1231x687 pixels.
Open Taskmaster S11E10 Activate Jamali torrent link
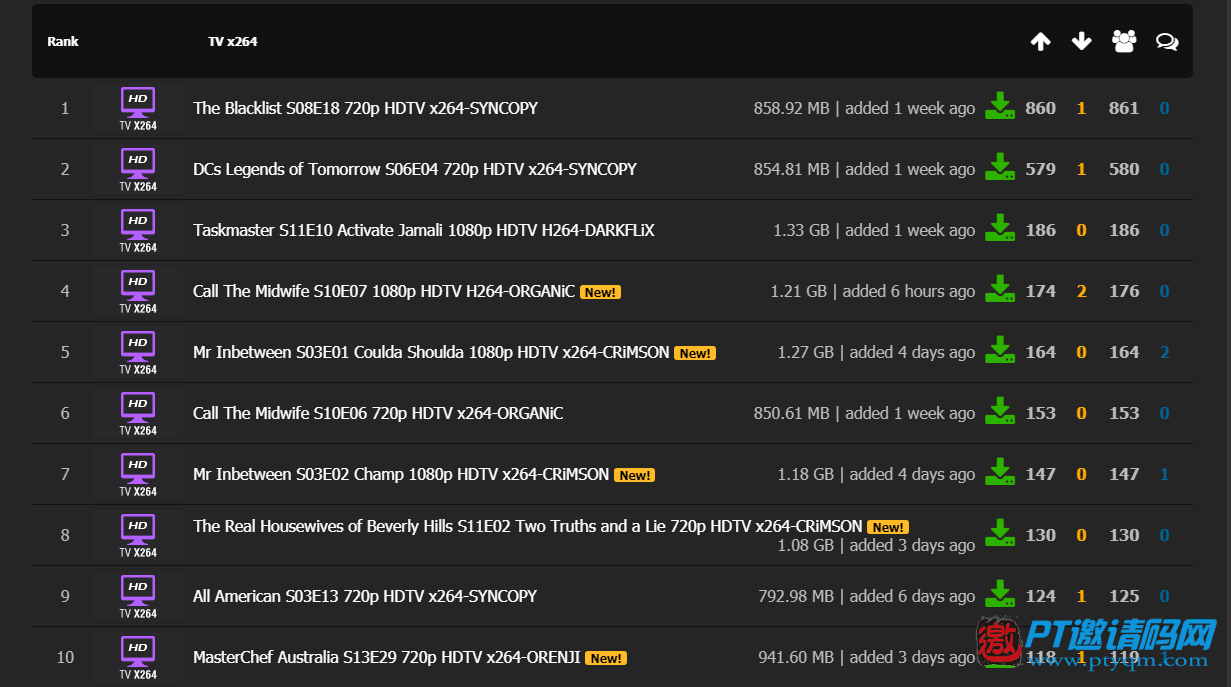coord(424,230)
